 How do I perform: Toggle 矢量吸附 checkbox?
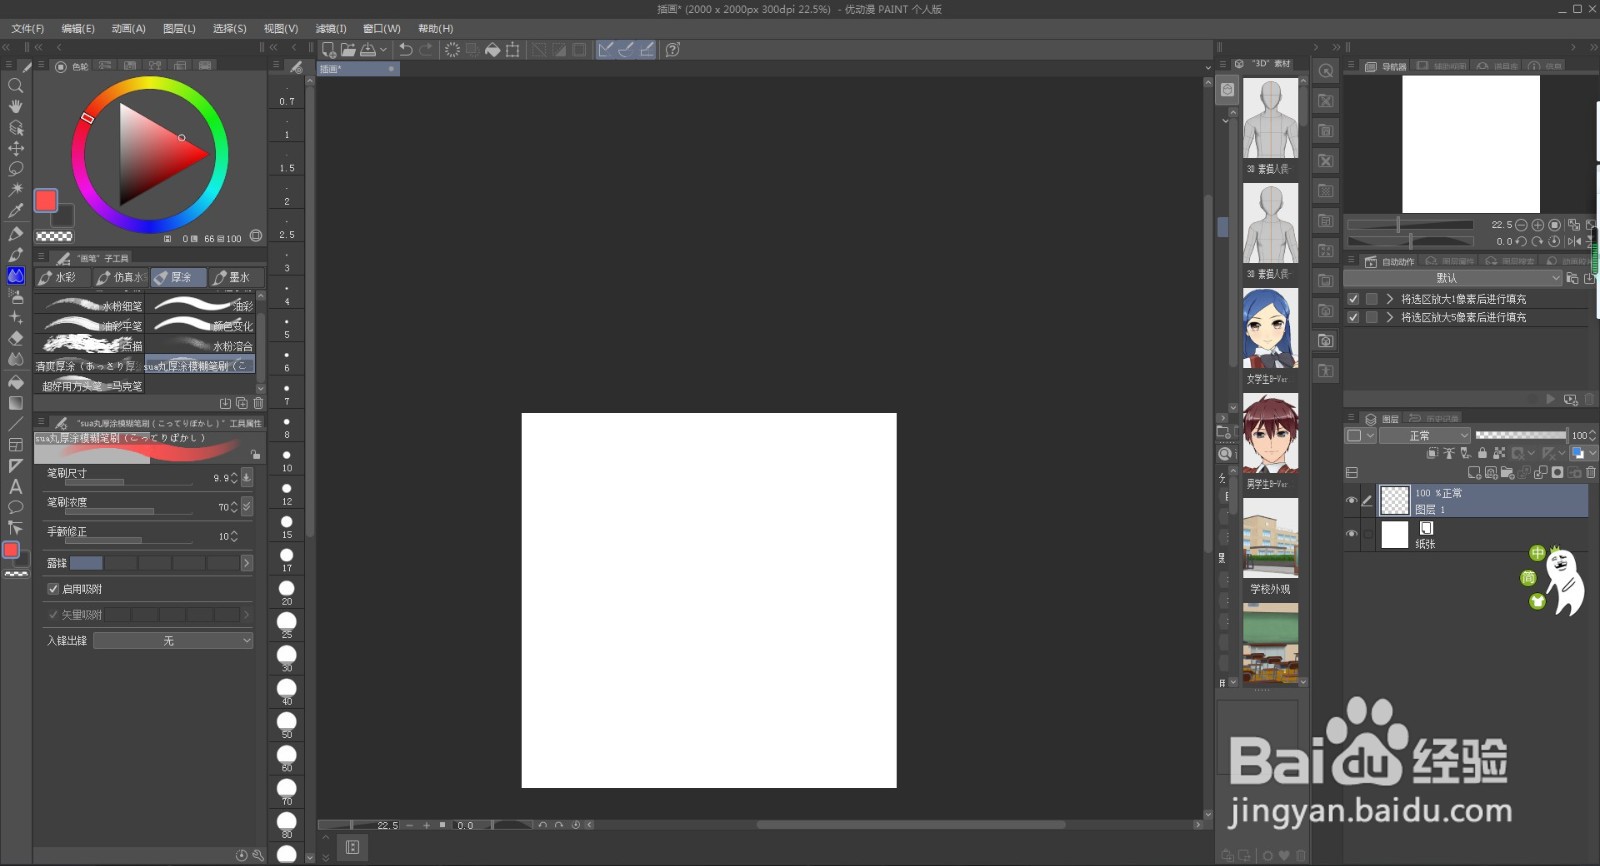click(x=53, y=615)
